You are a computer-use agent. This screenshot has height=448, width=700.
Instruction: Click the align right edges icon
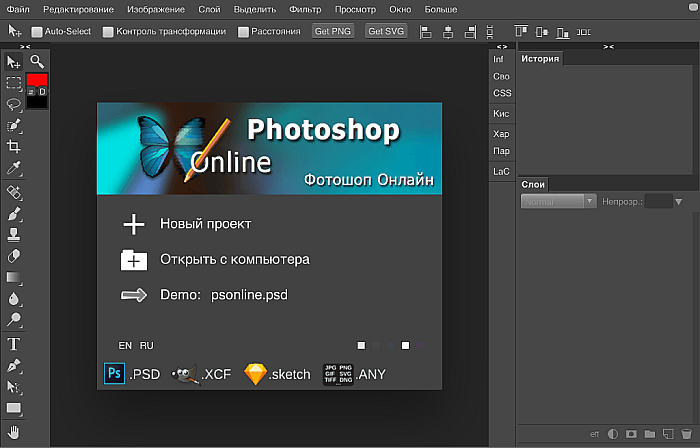point(470,32)
